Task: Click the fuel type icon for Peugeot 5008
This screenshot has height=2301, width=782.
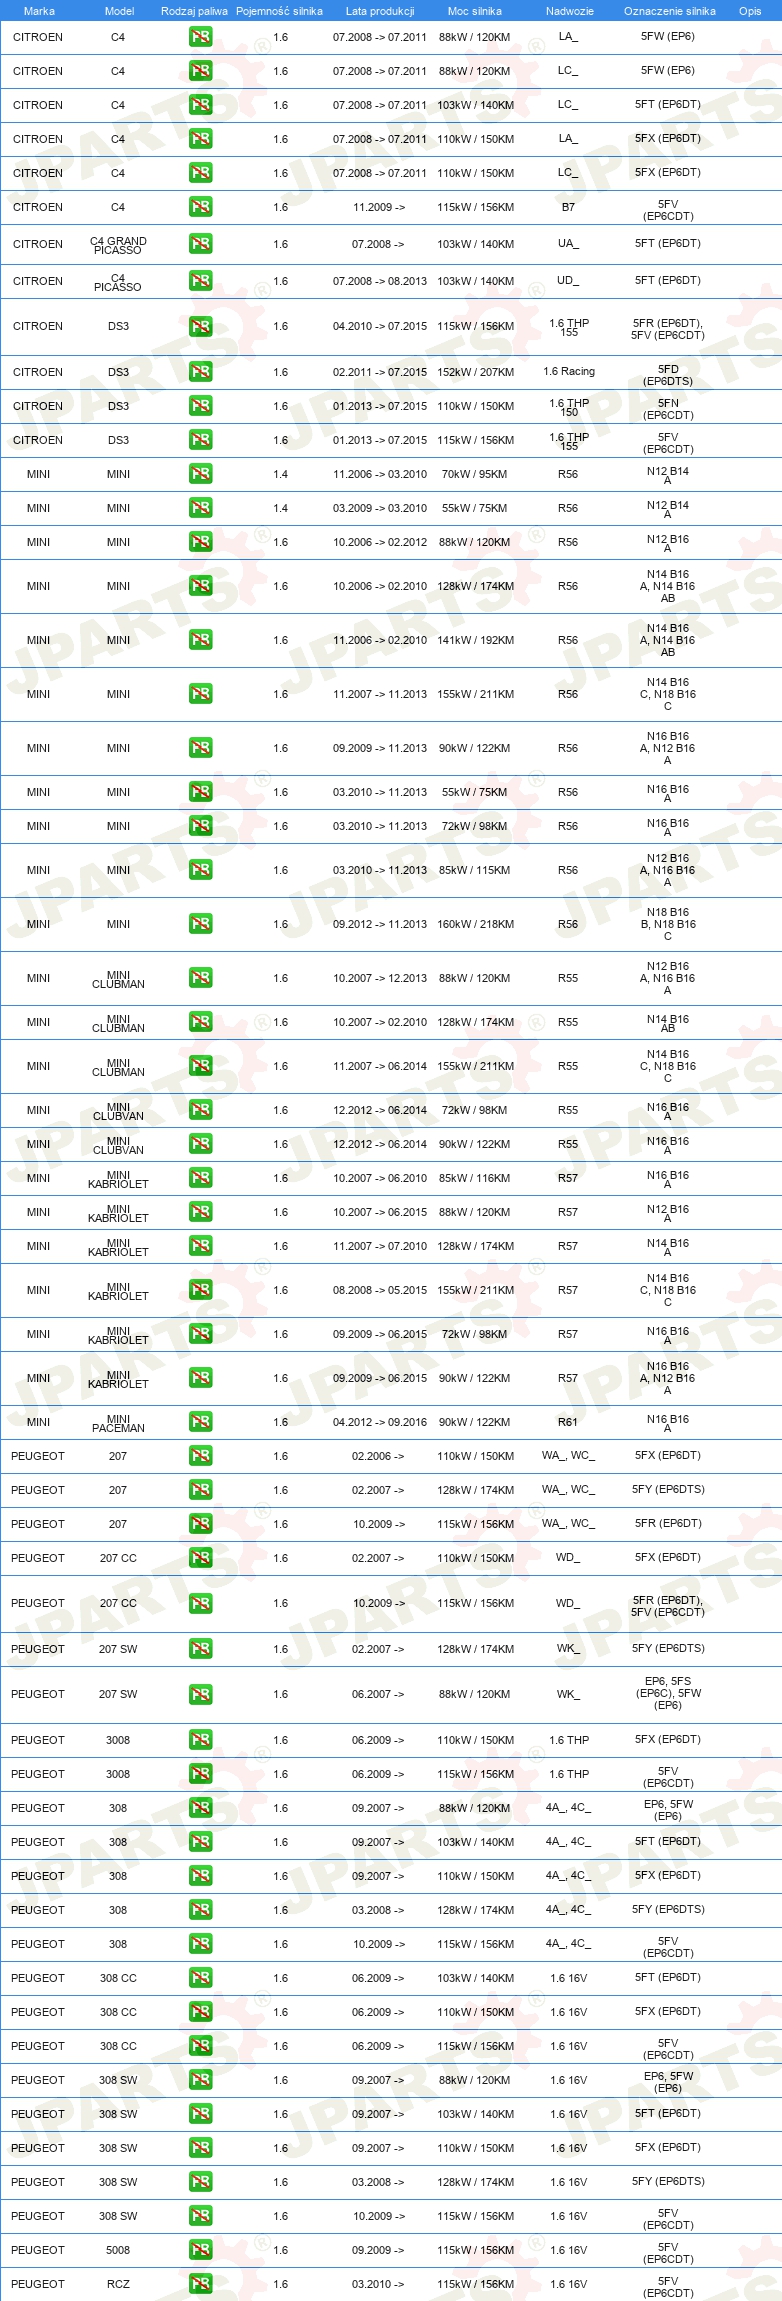Action: 201,2250
